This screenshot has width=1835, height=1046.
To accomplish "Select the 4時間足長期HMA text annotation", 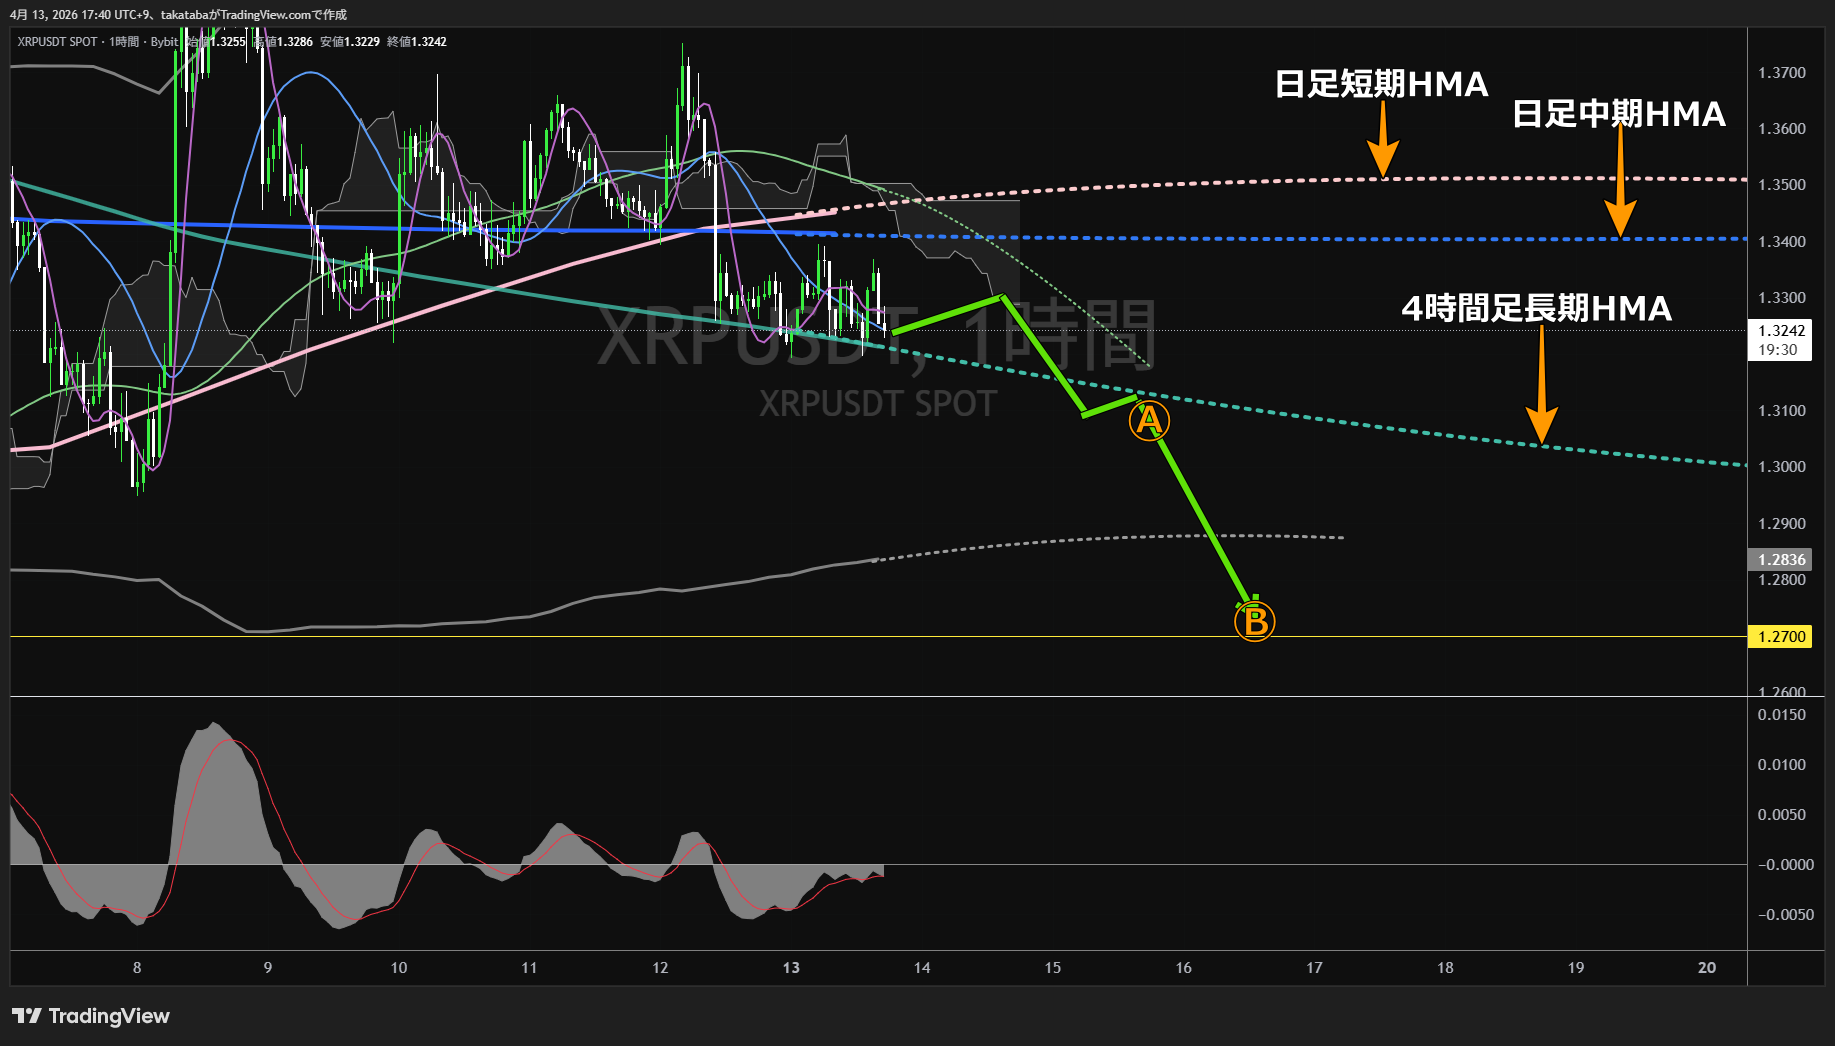I will pyautogui.click(x=1536, y=308).
